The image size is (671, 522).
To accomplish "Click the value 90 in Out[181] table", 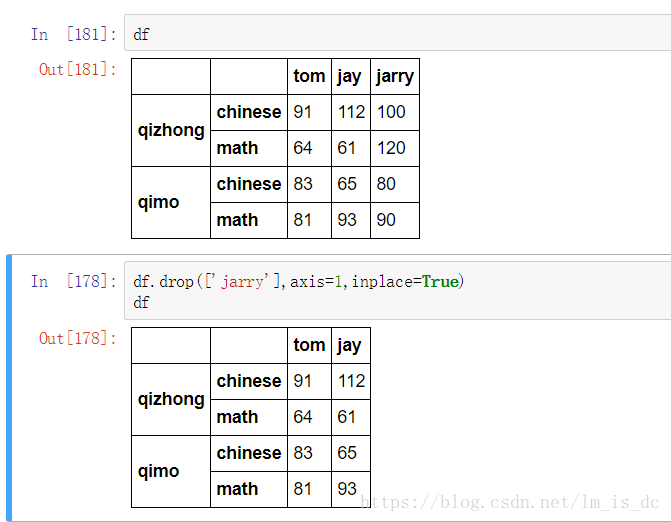I will click(x=395, y=220).
